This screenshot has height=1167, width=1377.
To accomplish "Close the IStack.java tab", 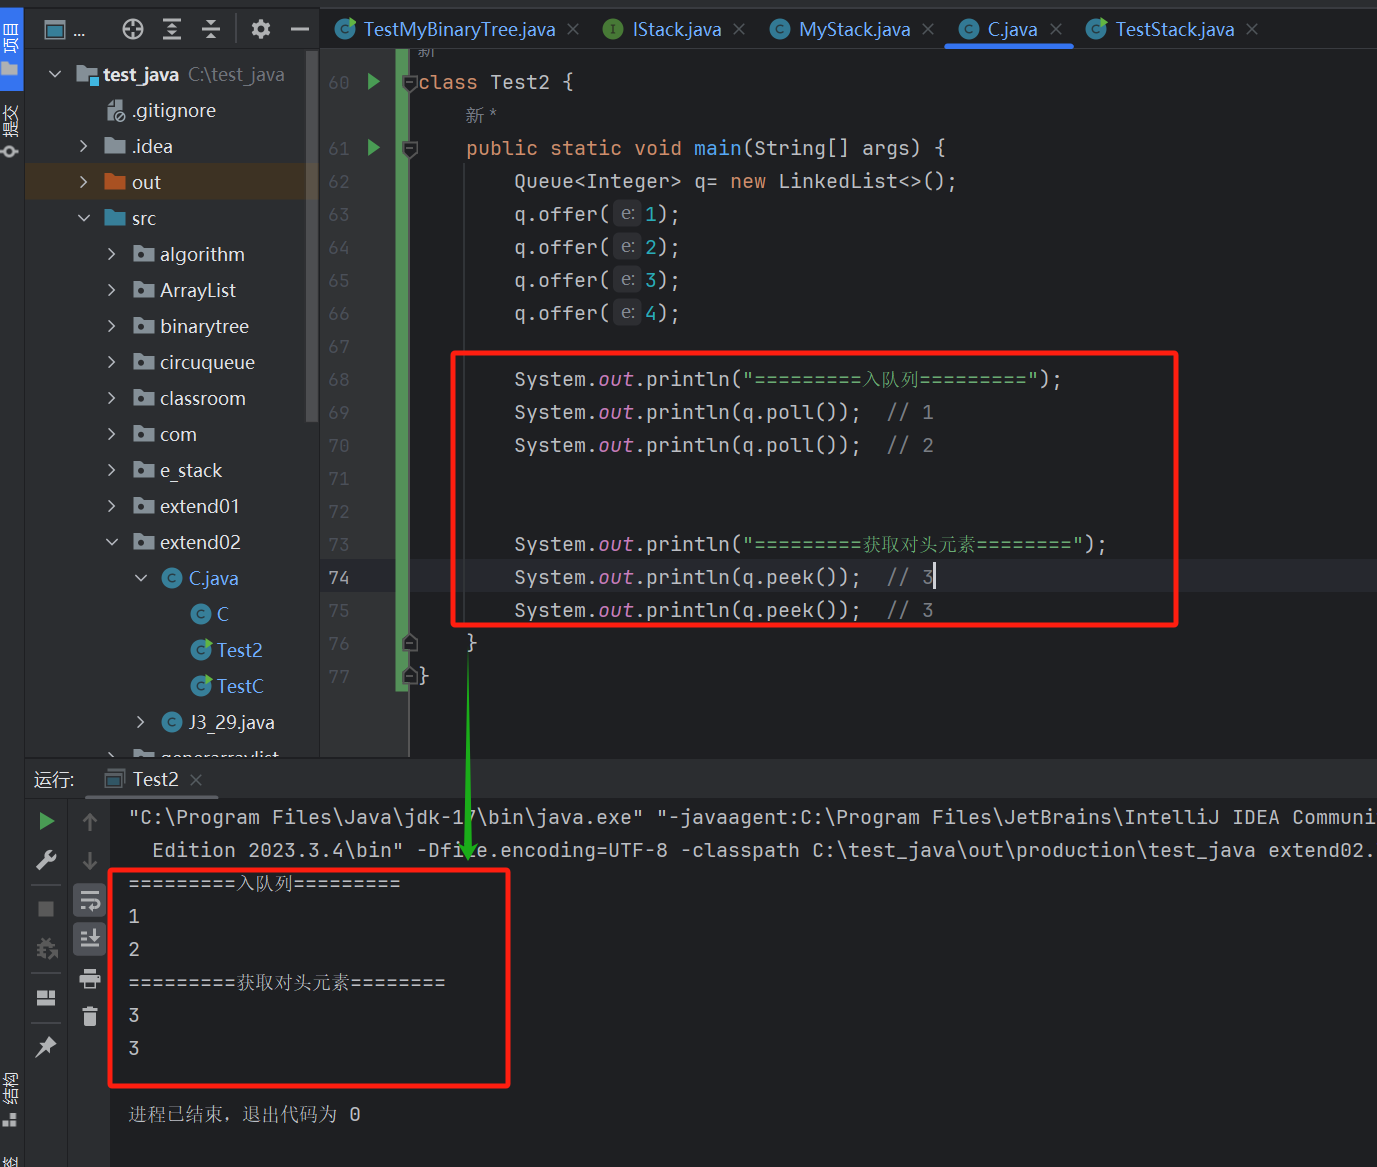I will click(x=739, y=29).
